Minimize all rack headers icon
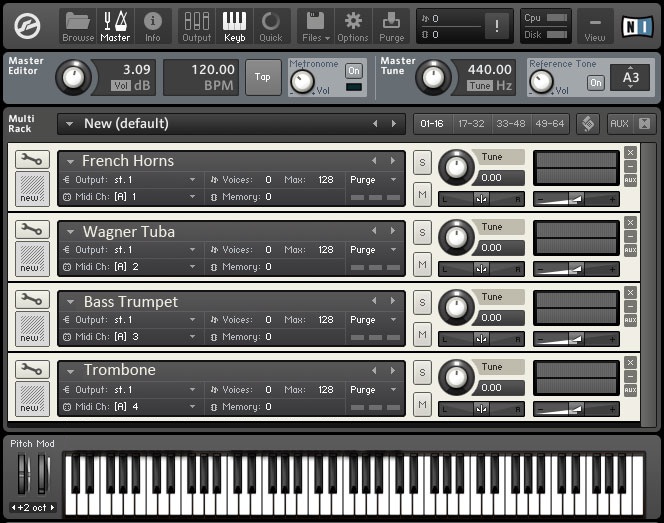Image resolution: width=664 pixels, height=523 pixels. point(644,124)
